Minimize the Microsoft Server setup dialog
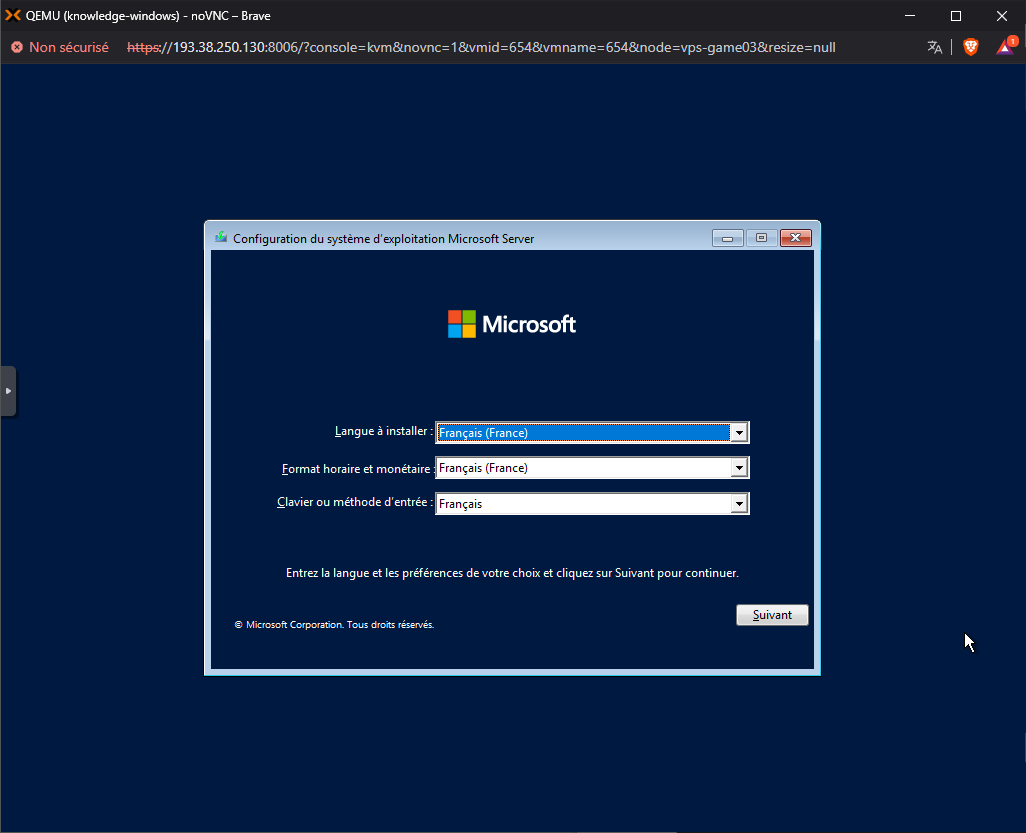This screenshot has height=833, width=1026. point(728,238)
